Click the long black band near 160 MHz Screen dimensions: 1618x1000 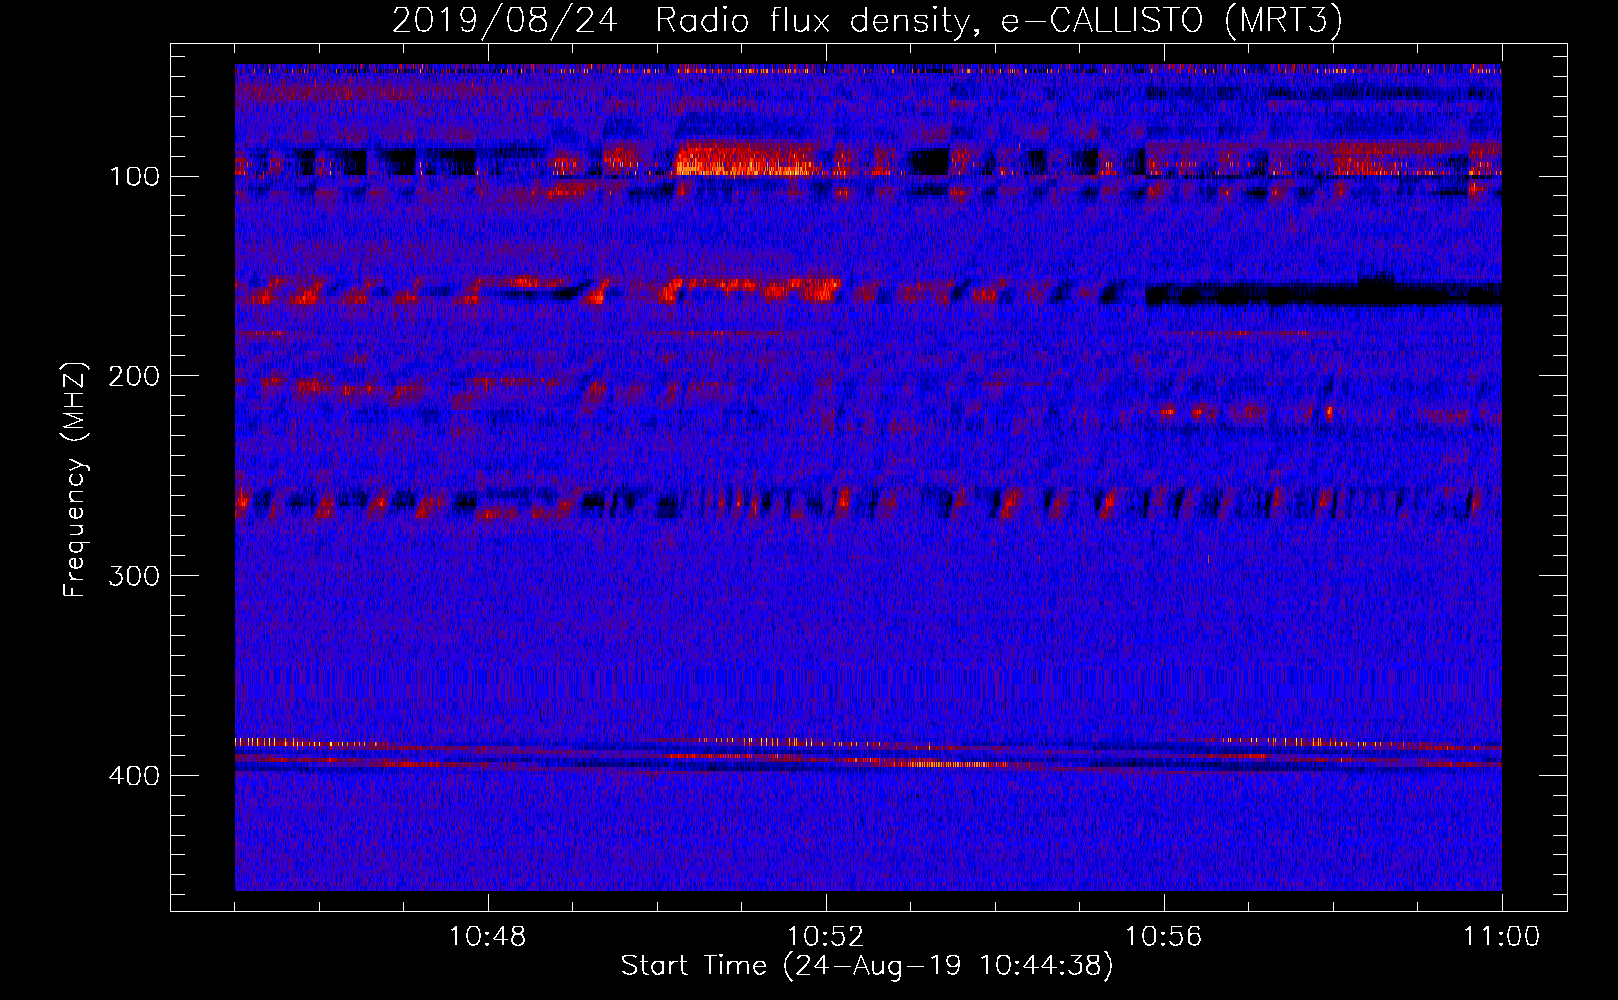pos(1323,293)
